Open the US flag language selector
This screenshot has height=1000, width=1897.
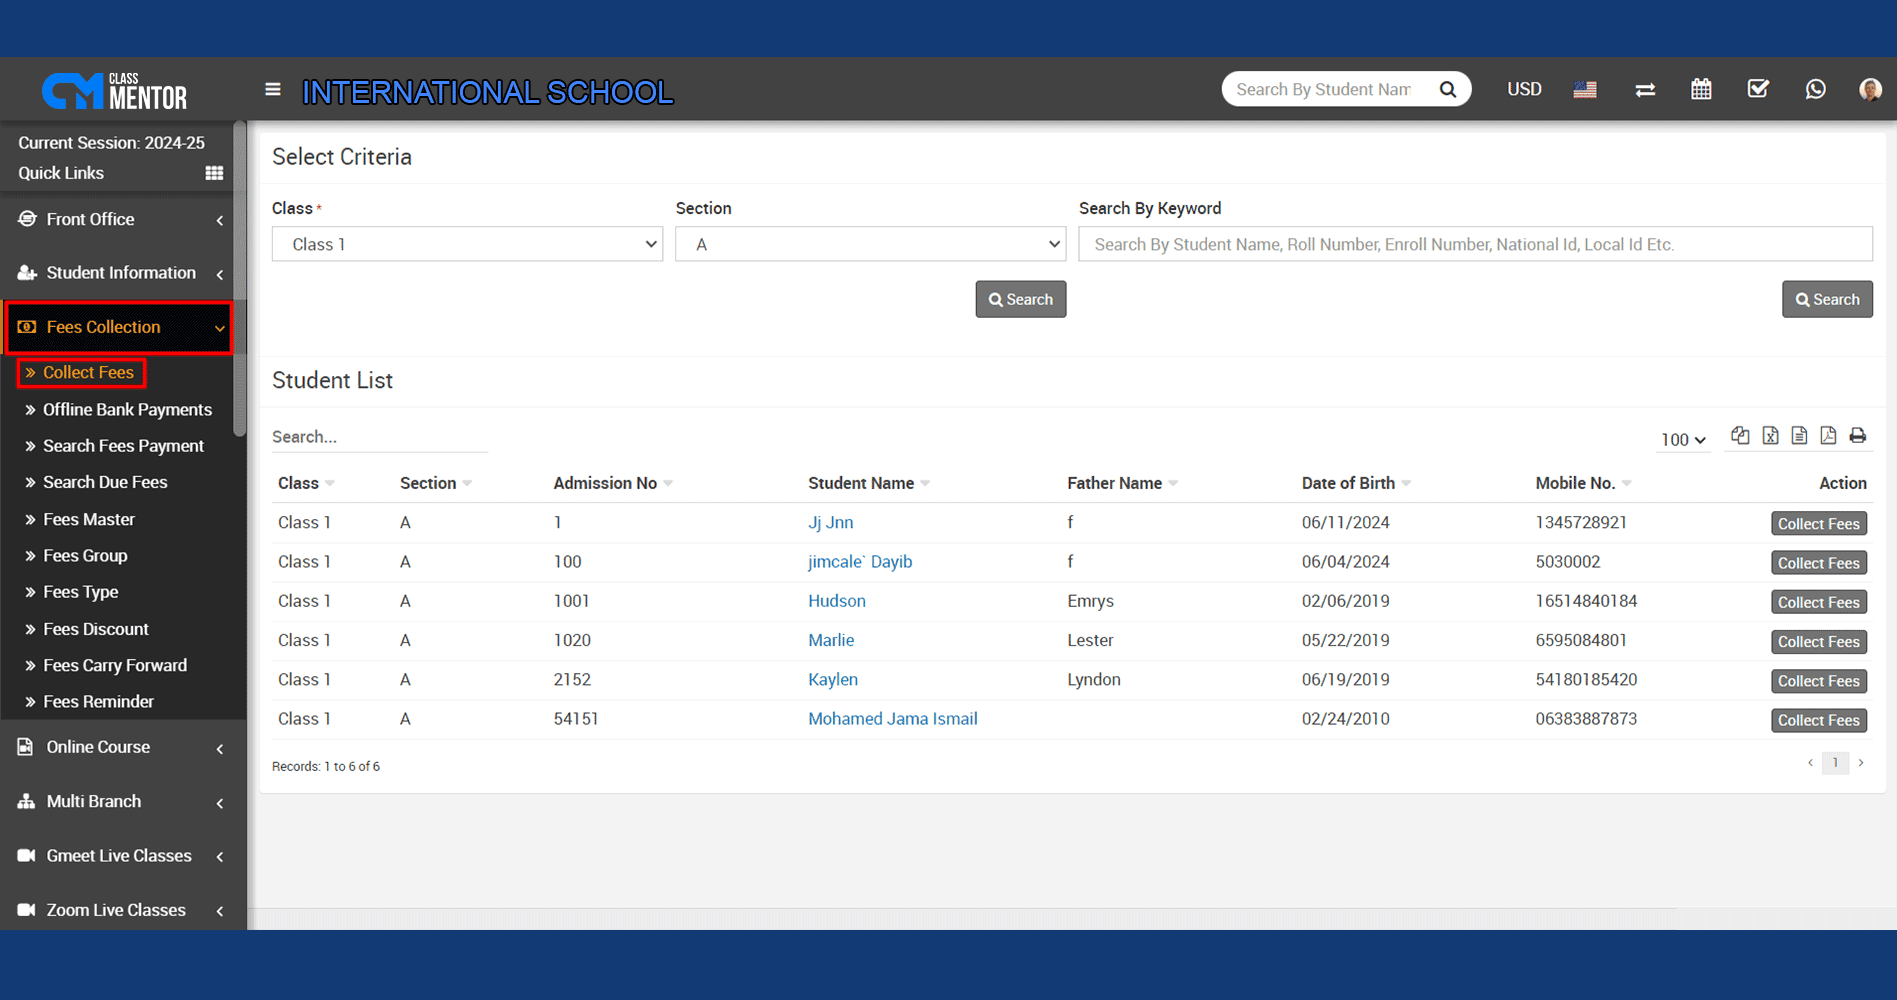[1585, 89]
